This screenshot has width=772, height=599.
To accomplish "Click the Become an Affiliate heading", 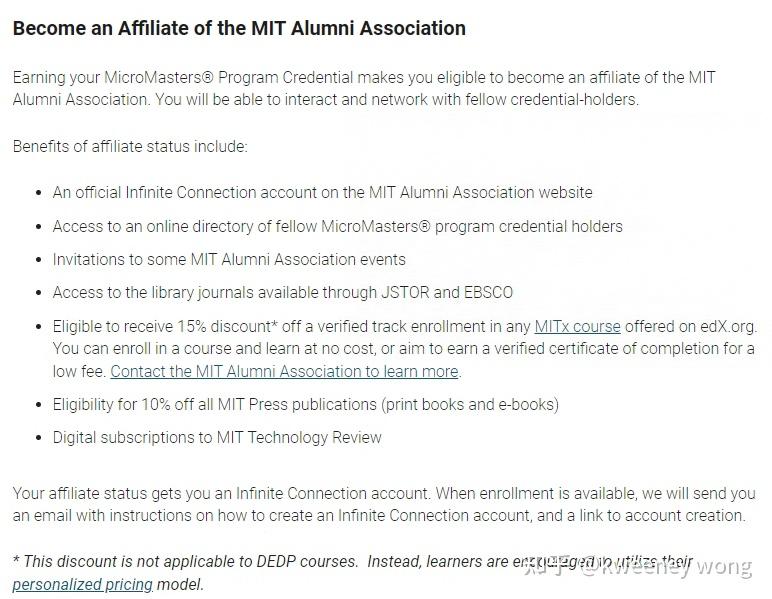I will (x=239, y=28).
